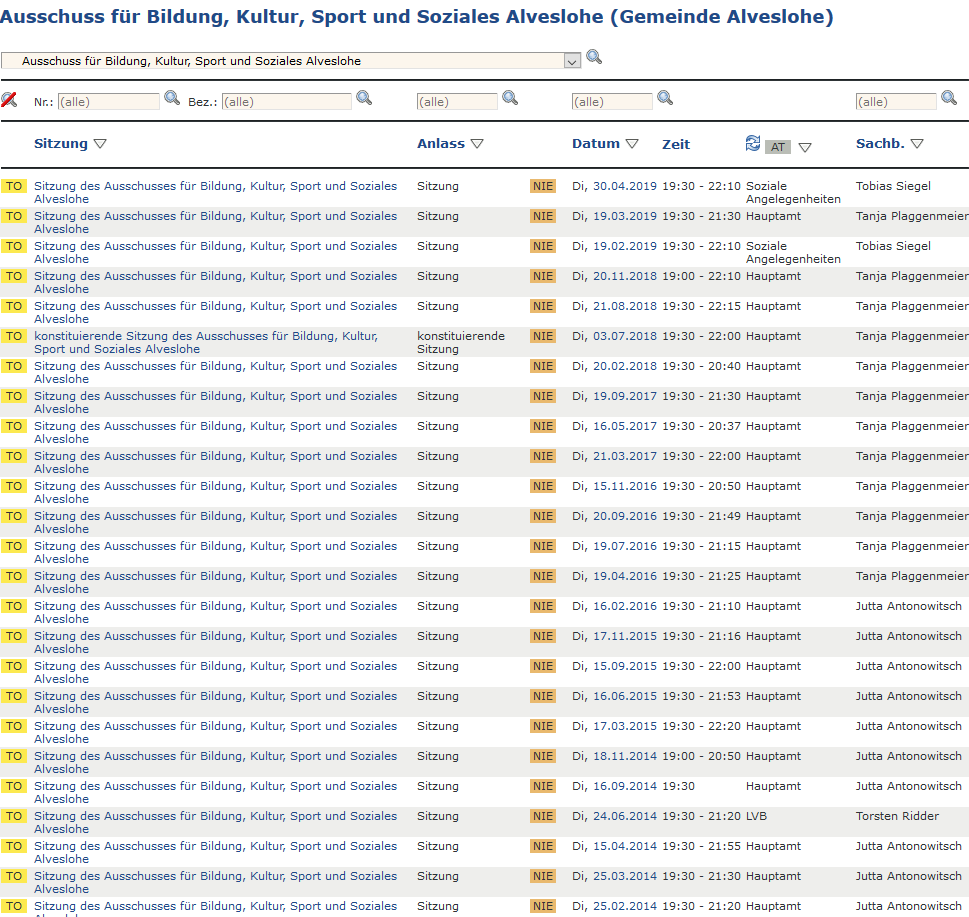Open TO agenda for the 03.07.2018 constituent meeting
969x917 pixels.
(14, 336)
